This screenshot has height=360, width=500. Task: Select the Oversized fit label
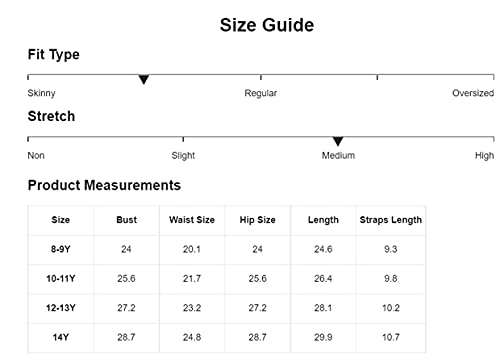click(473, 93)
